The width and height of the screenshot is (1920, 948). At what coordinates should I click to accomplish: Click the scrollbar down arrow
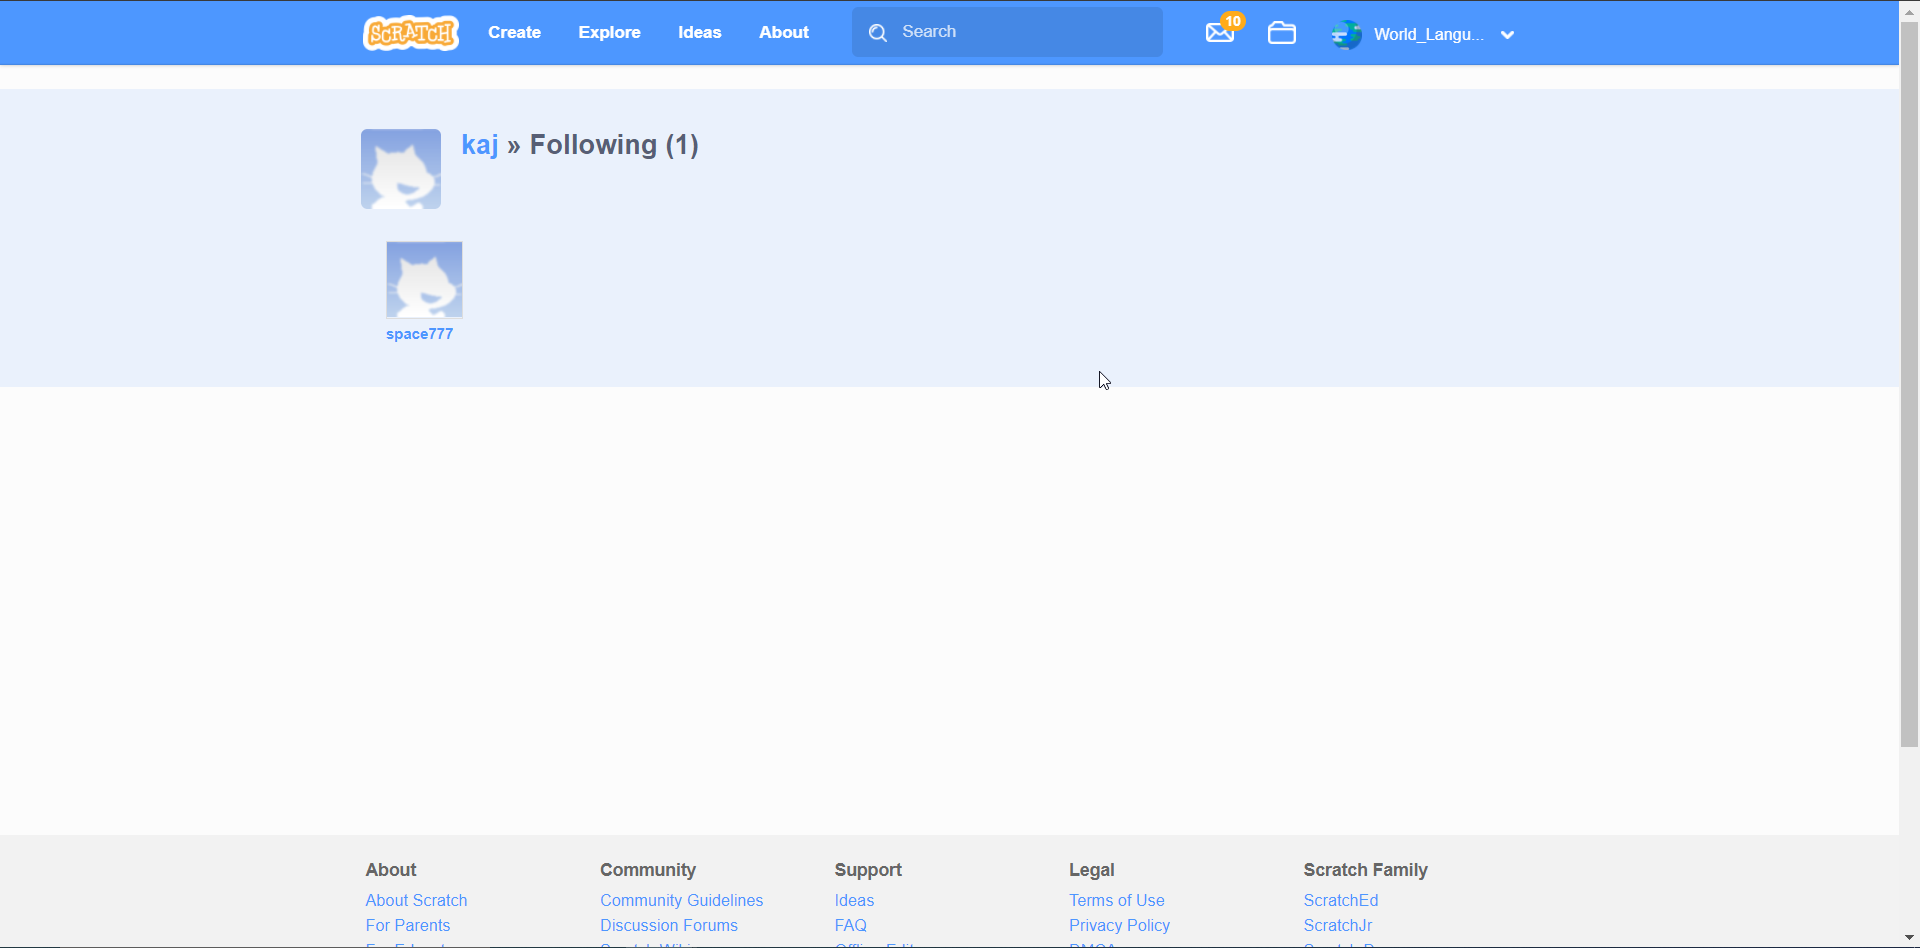click(1908, 938)
